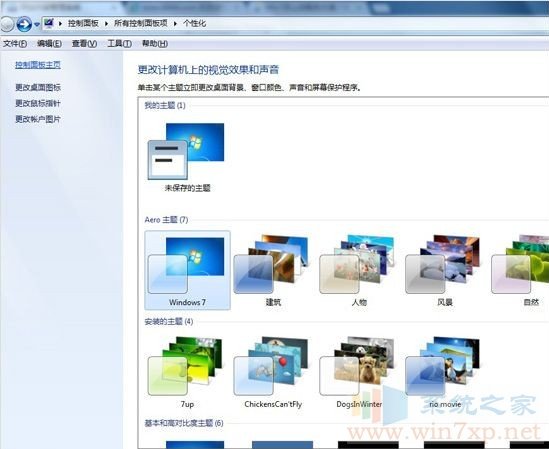Screen dimensions: 549x449
Task: Expand the arrow after 控制面板 breadcrumb
Action: point(106,23)
